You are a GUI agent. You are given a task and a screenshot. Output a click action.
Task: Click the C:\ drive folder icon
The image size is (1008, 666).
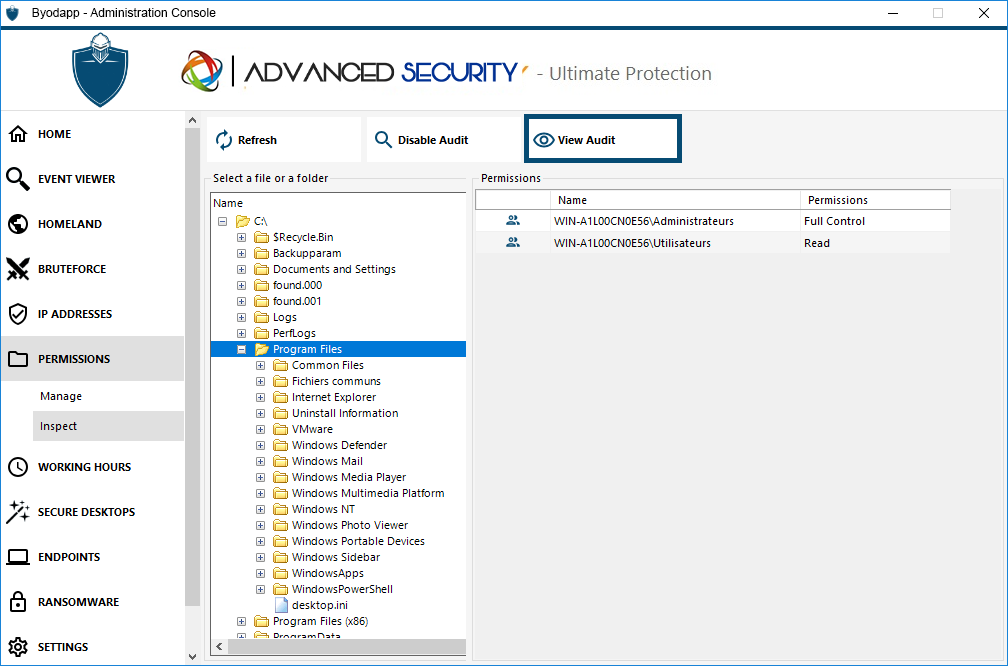tap(242, 221)
